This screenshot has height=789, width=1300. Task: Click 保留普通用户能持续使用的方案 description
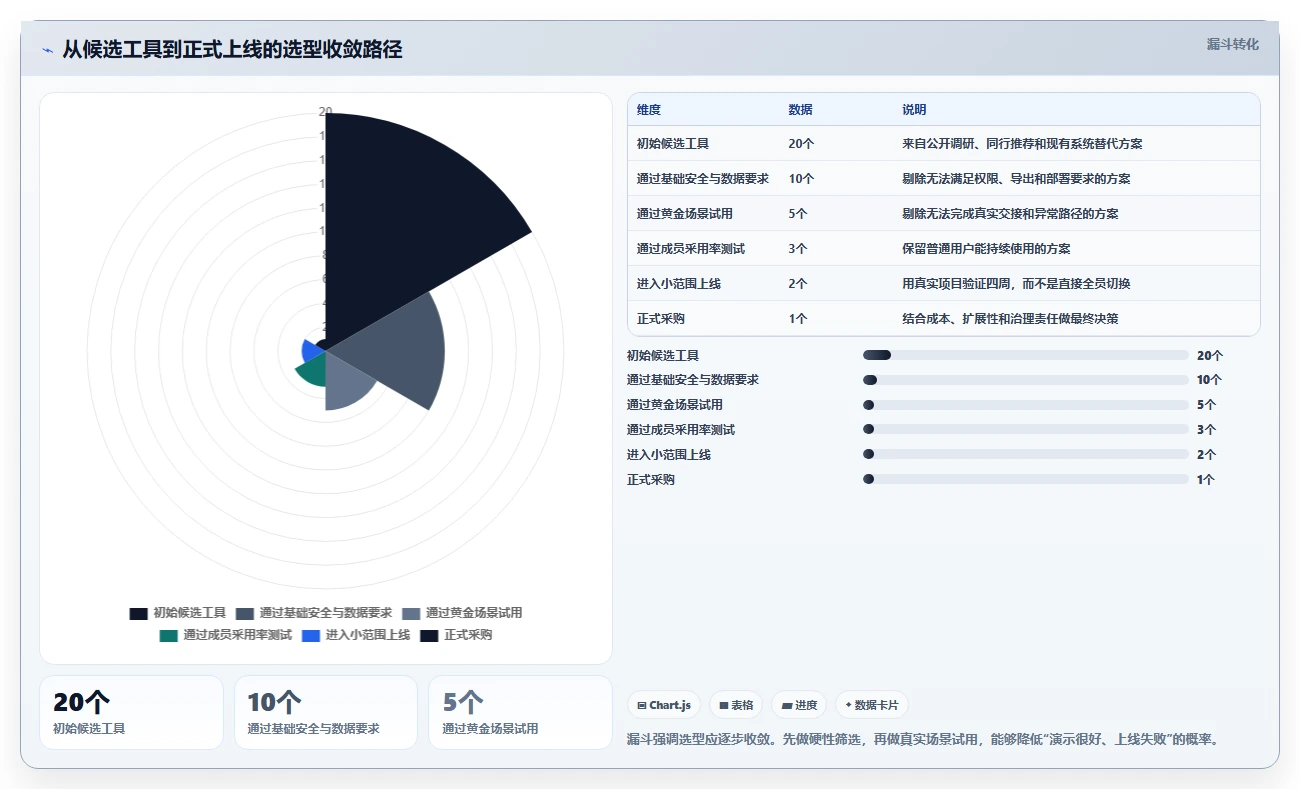tap(986, 249)
